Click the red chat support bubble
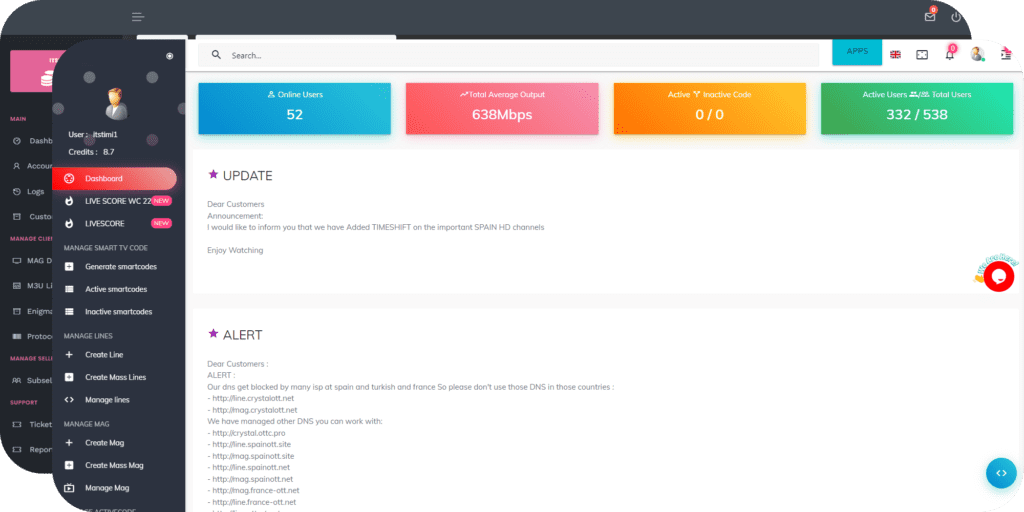Viewport: 1024px width, 512px height. tap(998, 277)
